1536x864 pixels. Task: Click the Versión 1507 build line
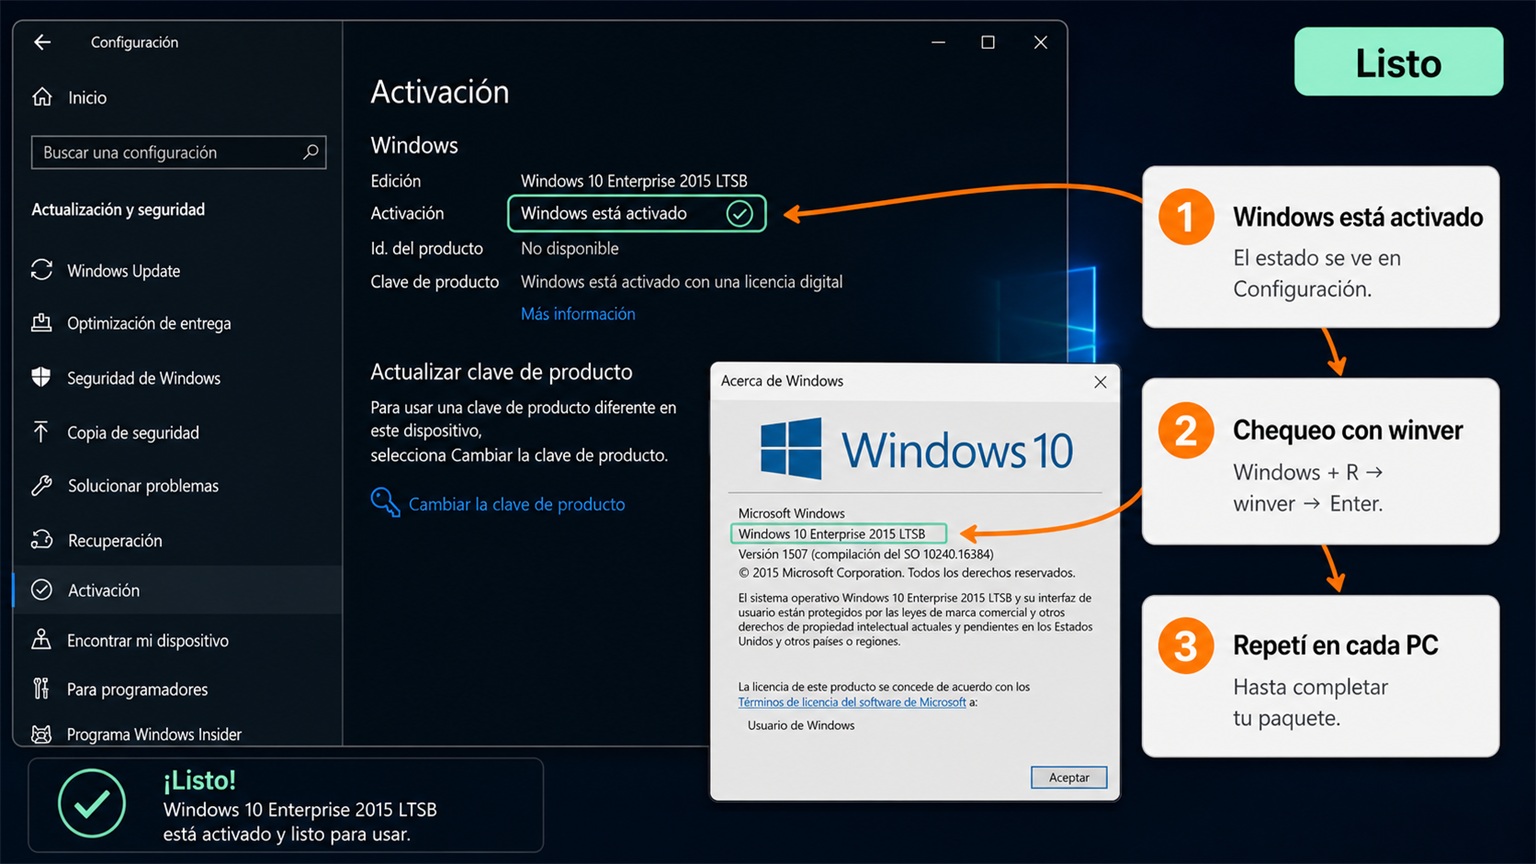coord(866,554)
